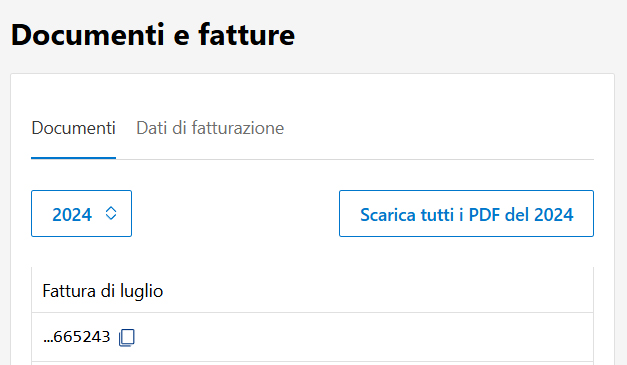627x365 pixels.
Task: Download all 2024 PDFs
Action: click(466, 213)
